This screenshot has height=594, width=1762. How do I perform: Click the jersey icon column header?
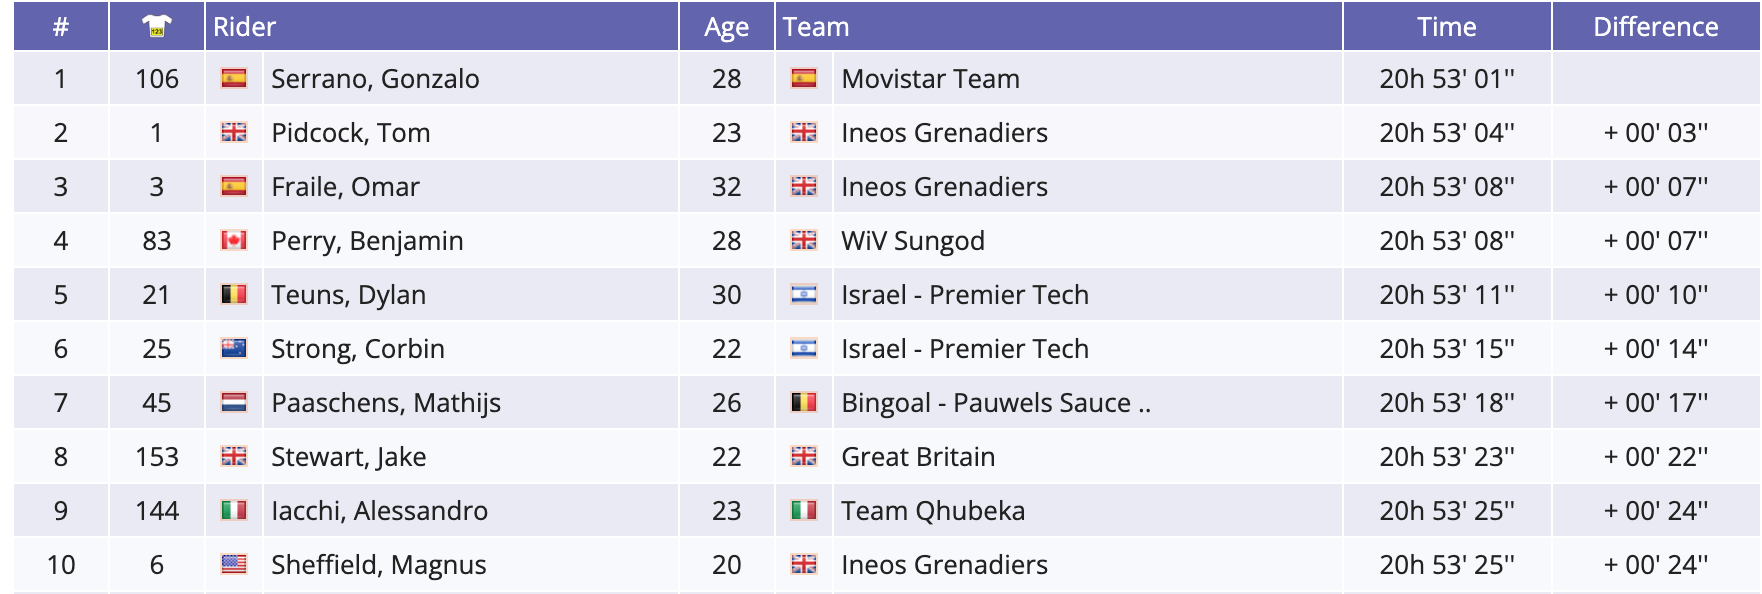pos(157,27)
